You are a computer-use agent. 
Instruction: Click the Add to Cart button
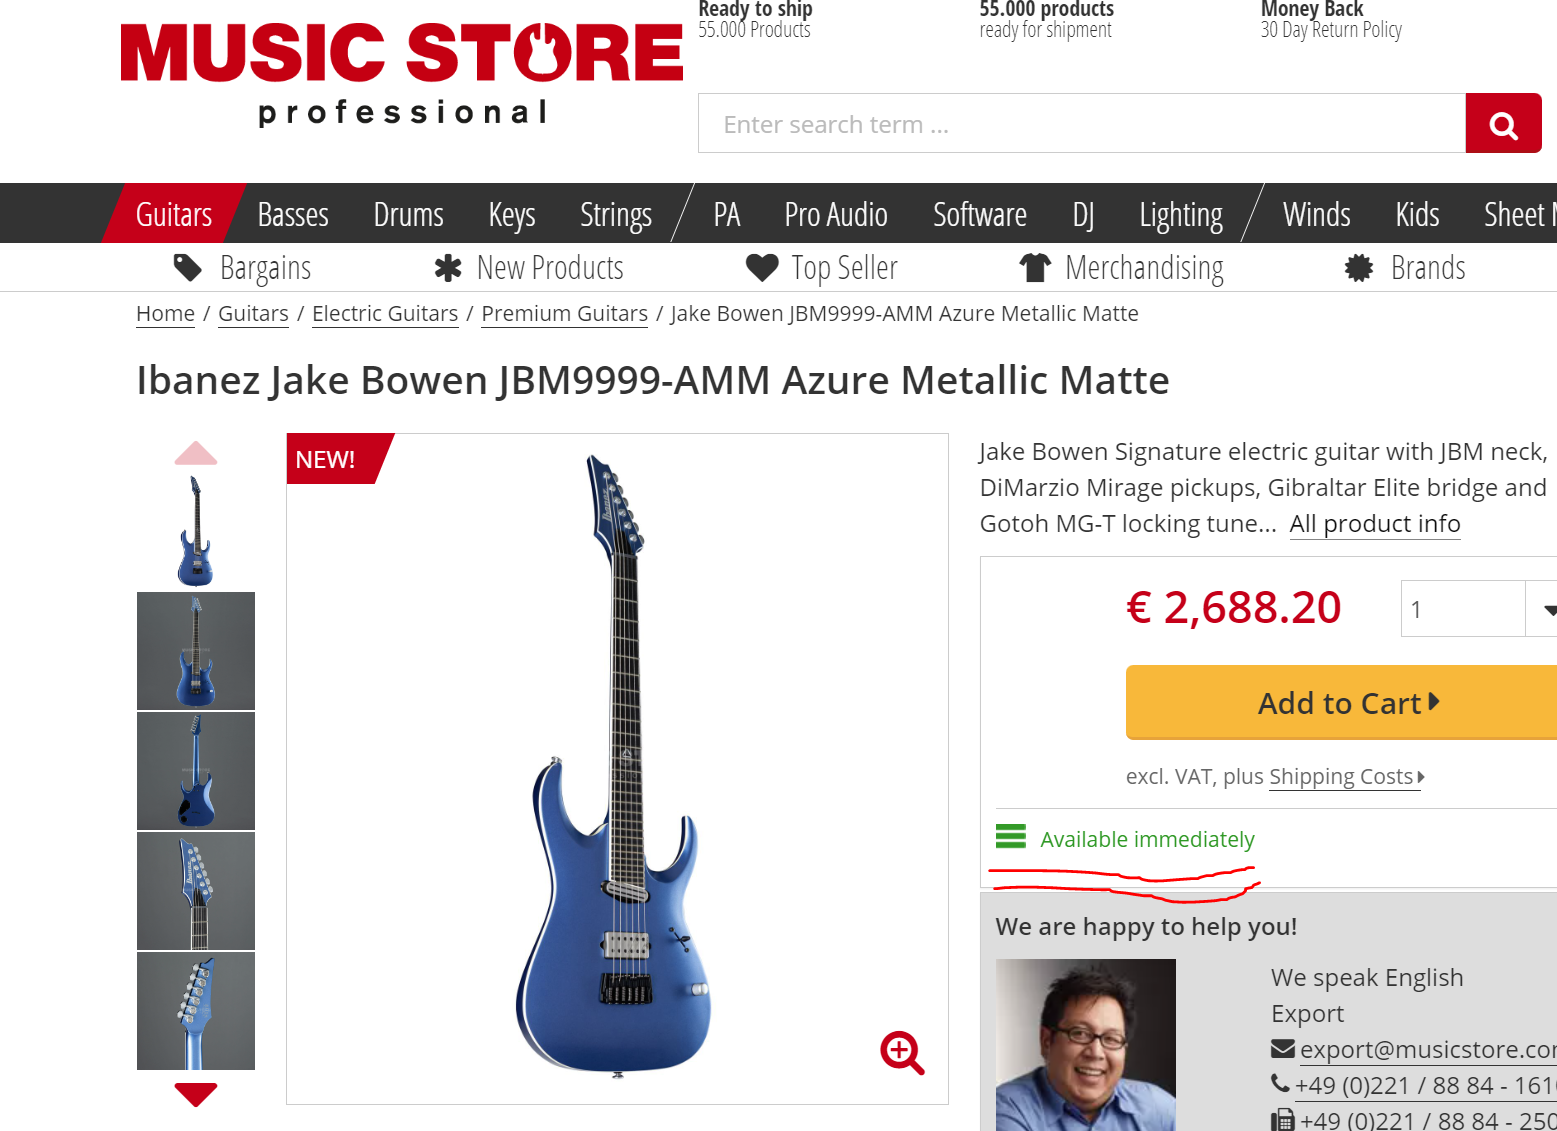[1342, 703]
